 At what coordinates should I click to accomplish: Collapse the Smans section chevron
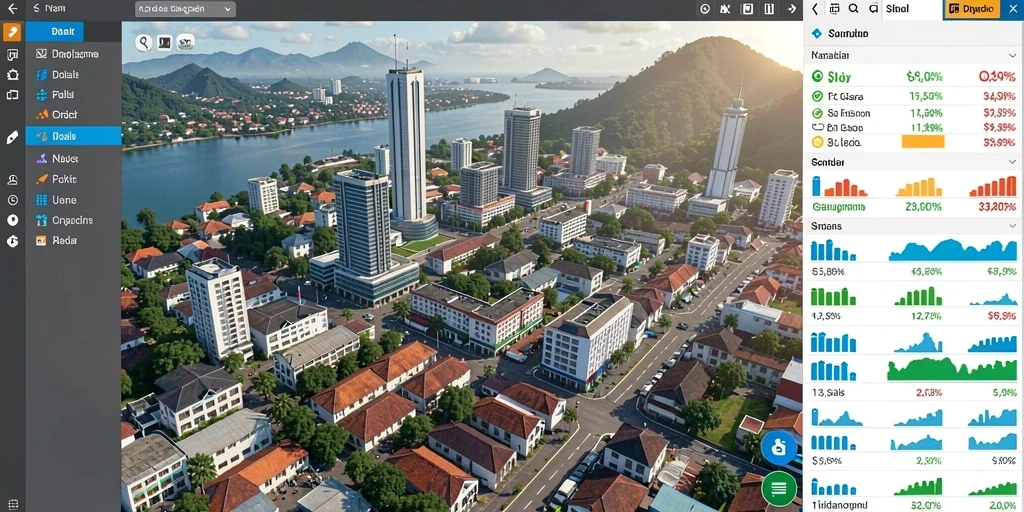1012,226
